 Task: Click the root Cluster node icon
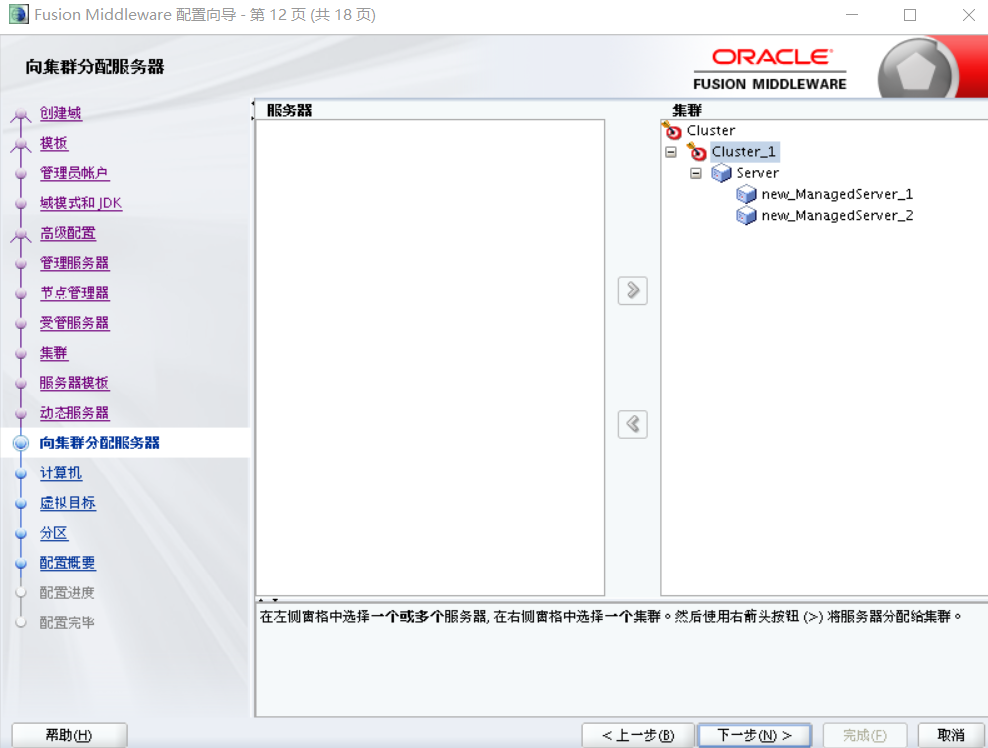[x=671, y=130]
